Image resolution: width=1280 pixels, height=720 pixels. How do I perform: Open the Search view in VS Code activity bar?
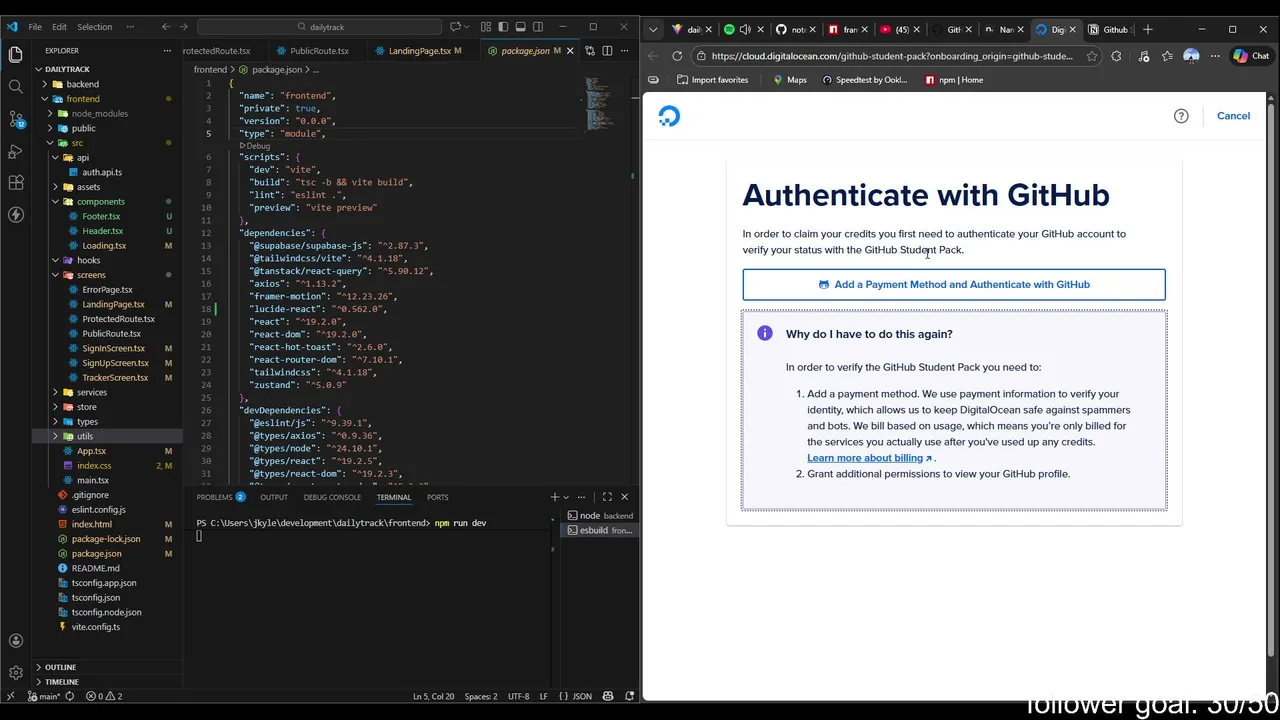[15, 87]
